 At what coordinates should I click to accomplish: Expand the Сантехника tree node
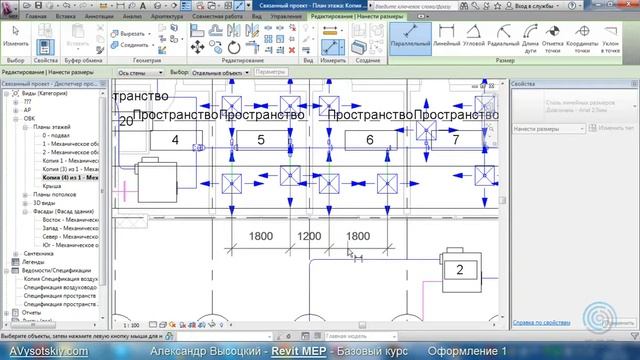pyautogui.click(x=16, y=254)
